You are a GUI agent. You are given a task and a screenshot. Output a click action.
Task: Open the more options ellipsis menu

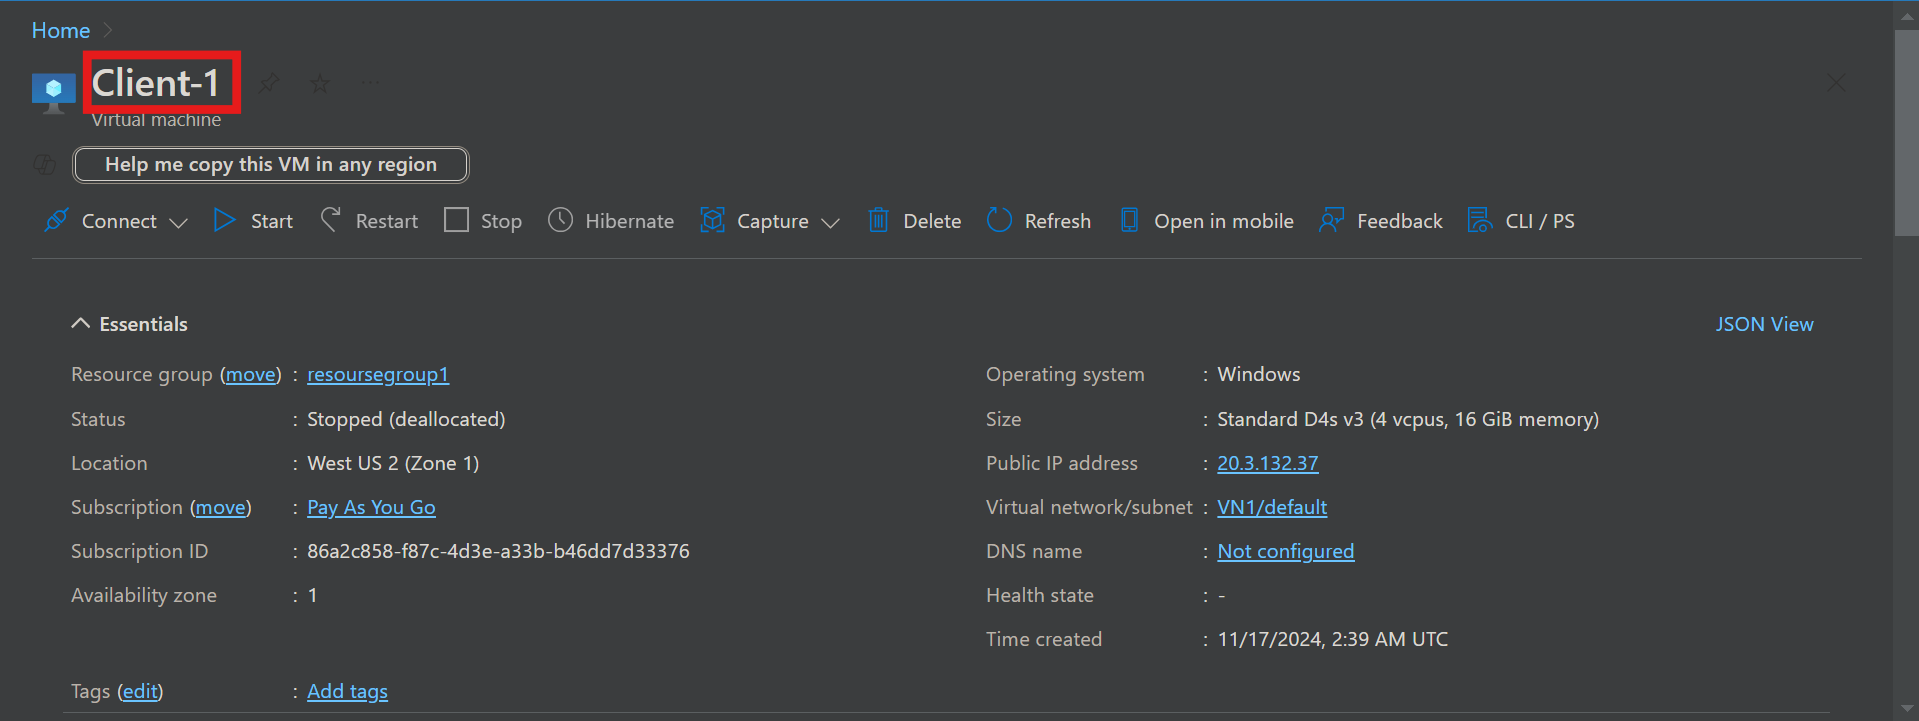click(371, 83)
